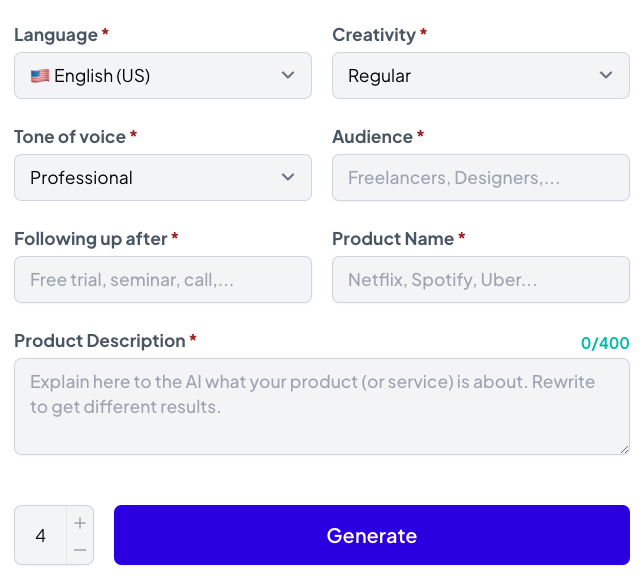This screenshot has width=644, height=586.
Task: Click the Creativity dropdown chevron arrow
Action: click(x=606, y=76)
